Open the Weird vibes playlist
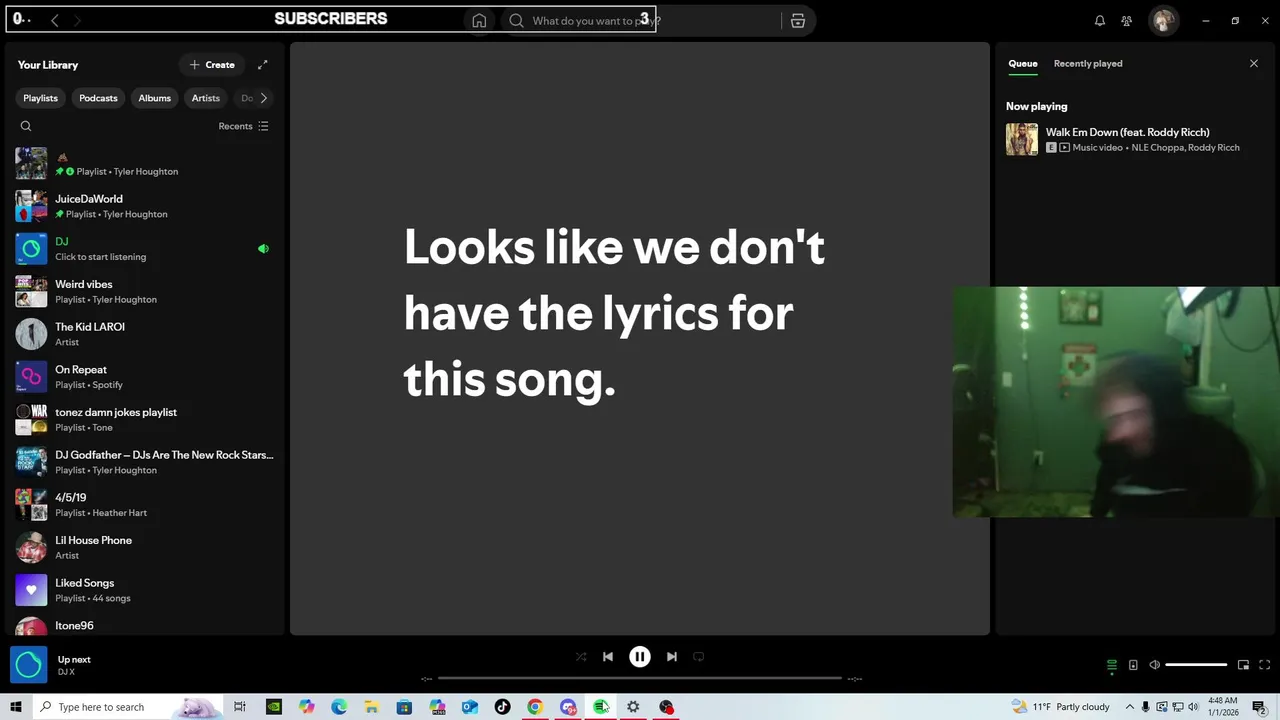This screenshot has height=720, width=1280. pyautogui.click(x=144, y=291)
